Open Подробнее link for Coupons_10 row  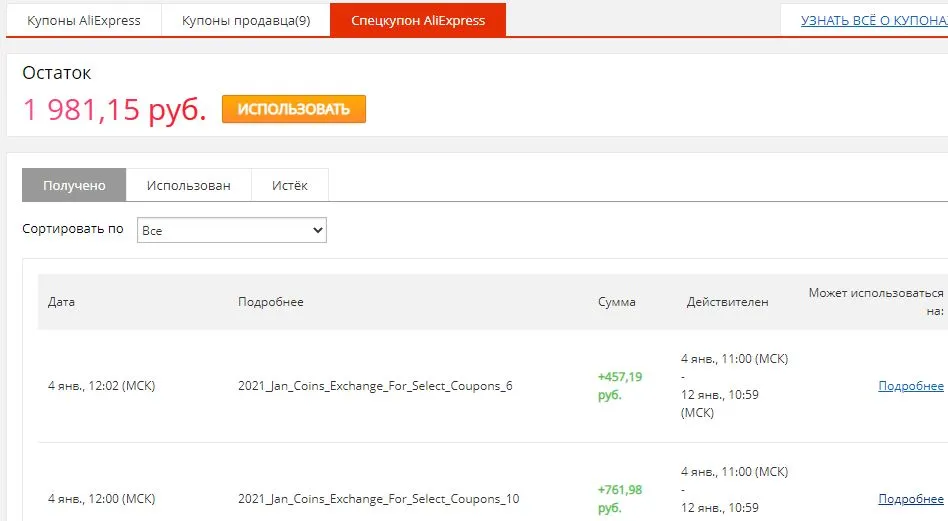point(911,499)
